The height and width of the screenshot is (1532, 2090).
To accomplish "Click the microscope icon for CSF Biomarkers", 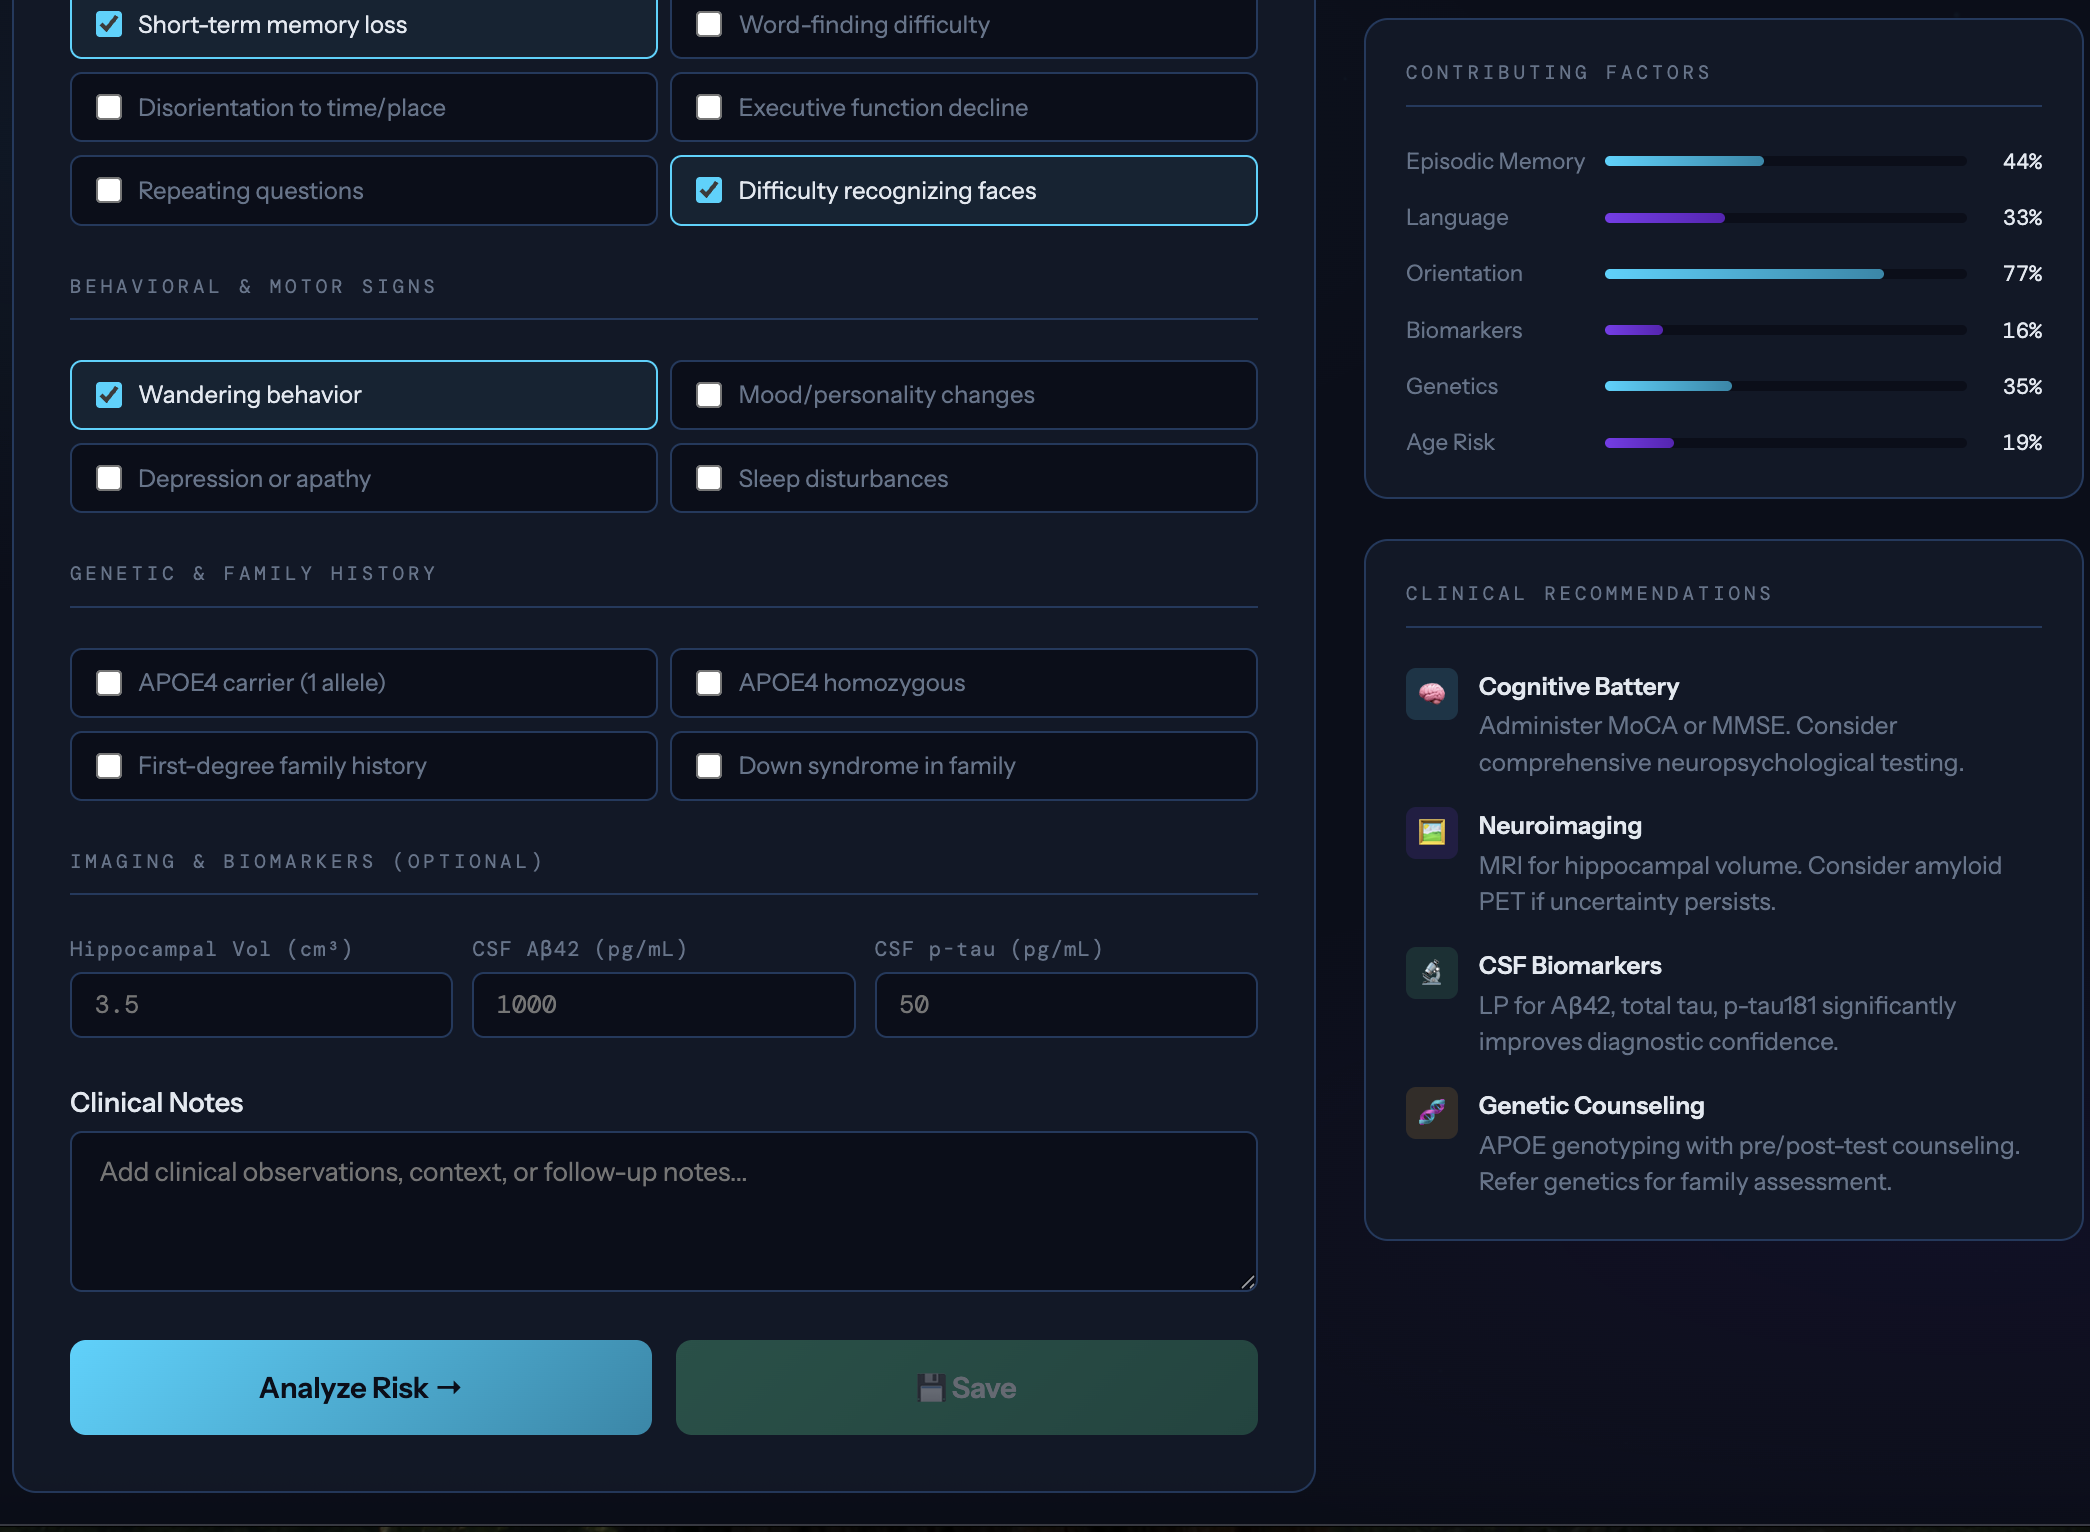I will coord(1431,973).
